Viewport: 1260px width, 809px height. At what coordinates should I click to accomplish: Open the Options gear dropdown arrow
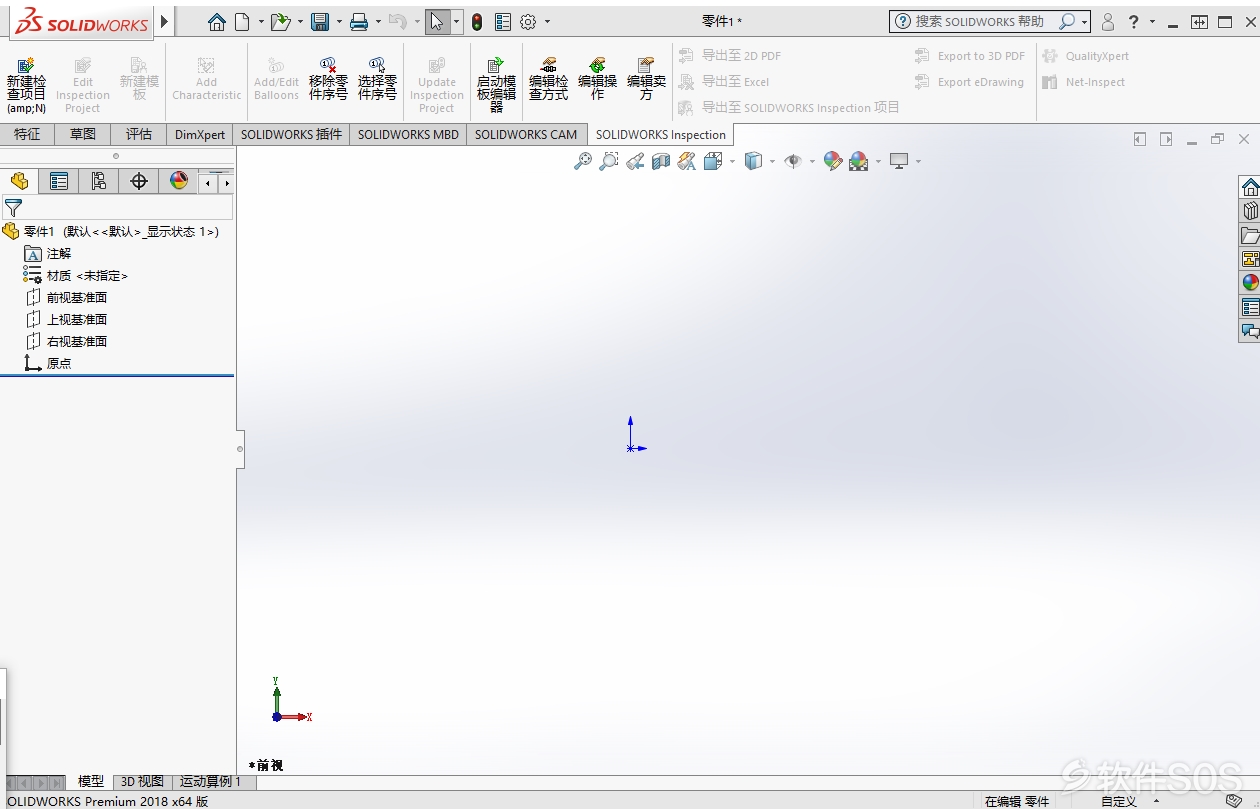point(547,22)
